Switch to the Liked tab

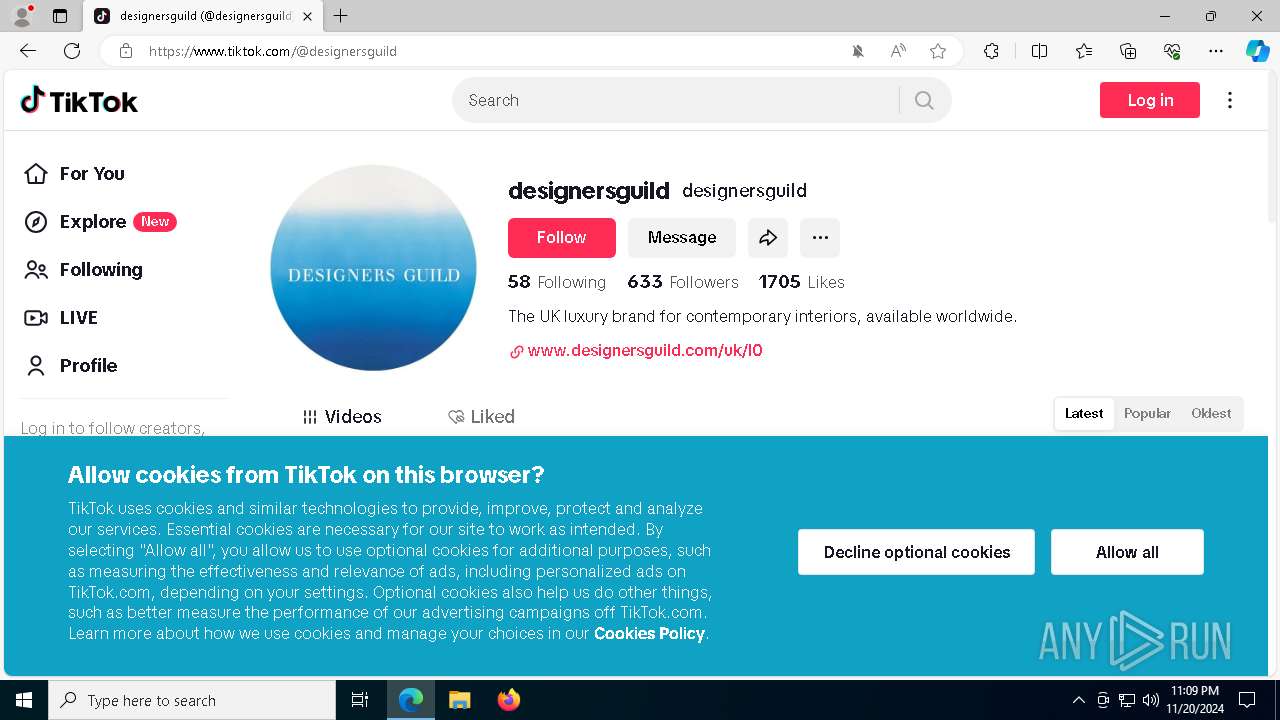[481, 416]
